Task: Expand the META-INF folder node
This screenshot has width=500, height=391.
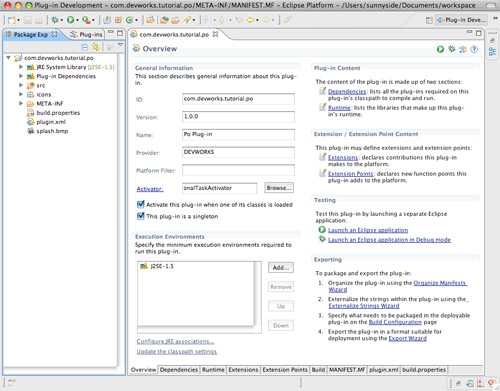Action: (x=21, y=103)
